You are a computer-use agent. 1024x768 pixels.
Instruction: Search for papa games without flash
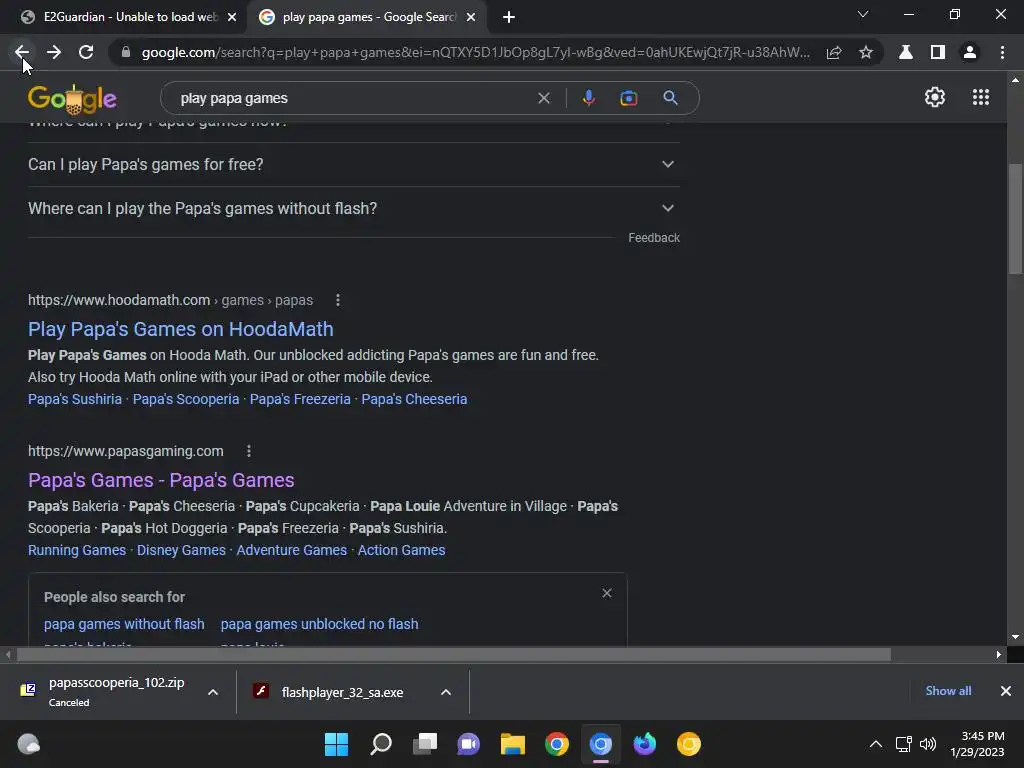(124, 624)
